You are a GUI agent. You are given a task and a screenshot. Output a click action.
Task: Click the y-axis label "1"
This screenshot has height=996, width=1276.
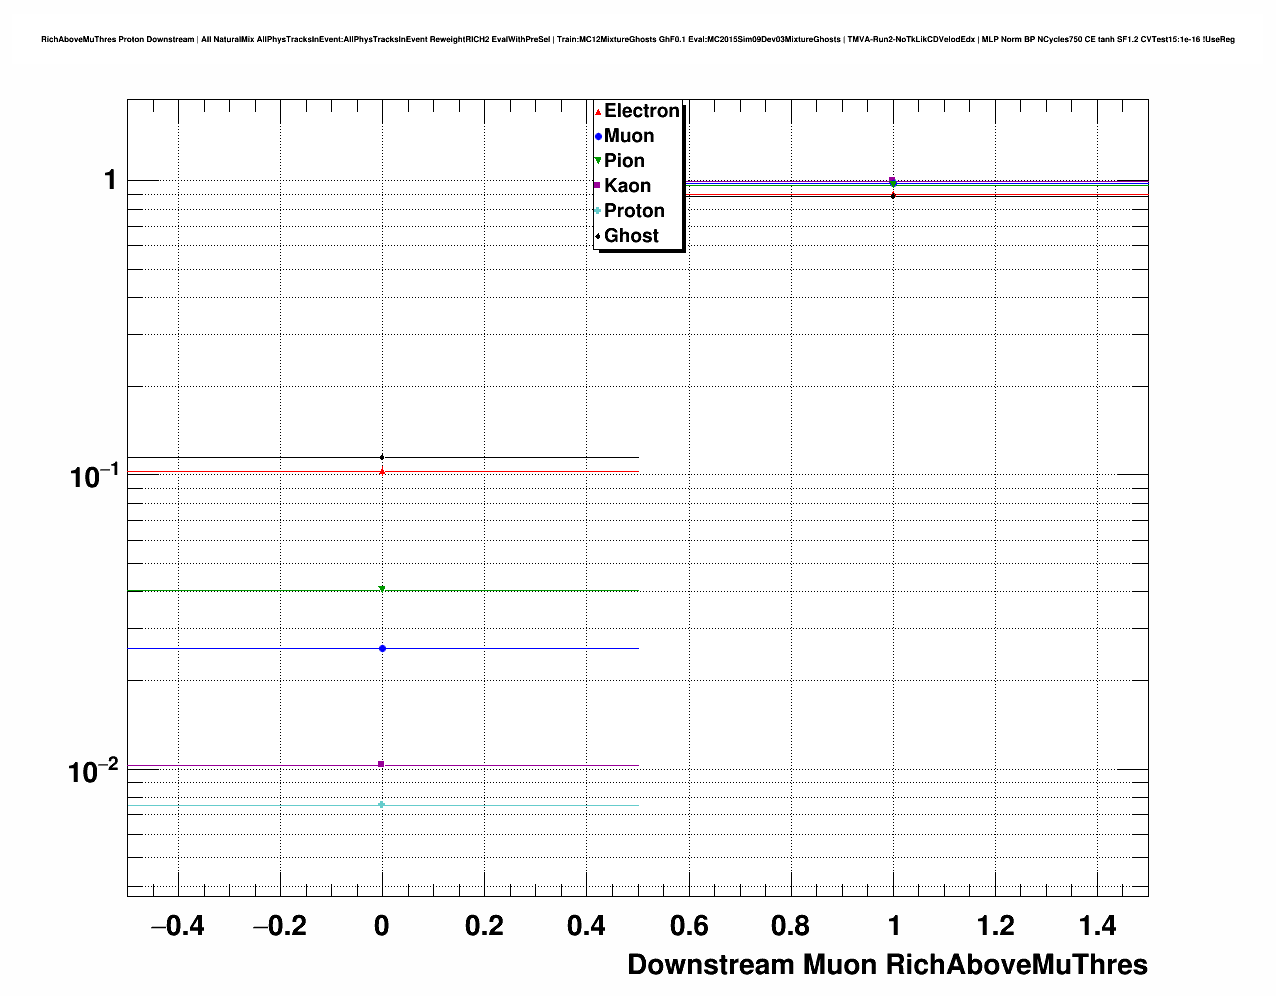point(110,180)
